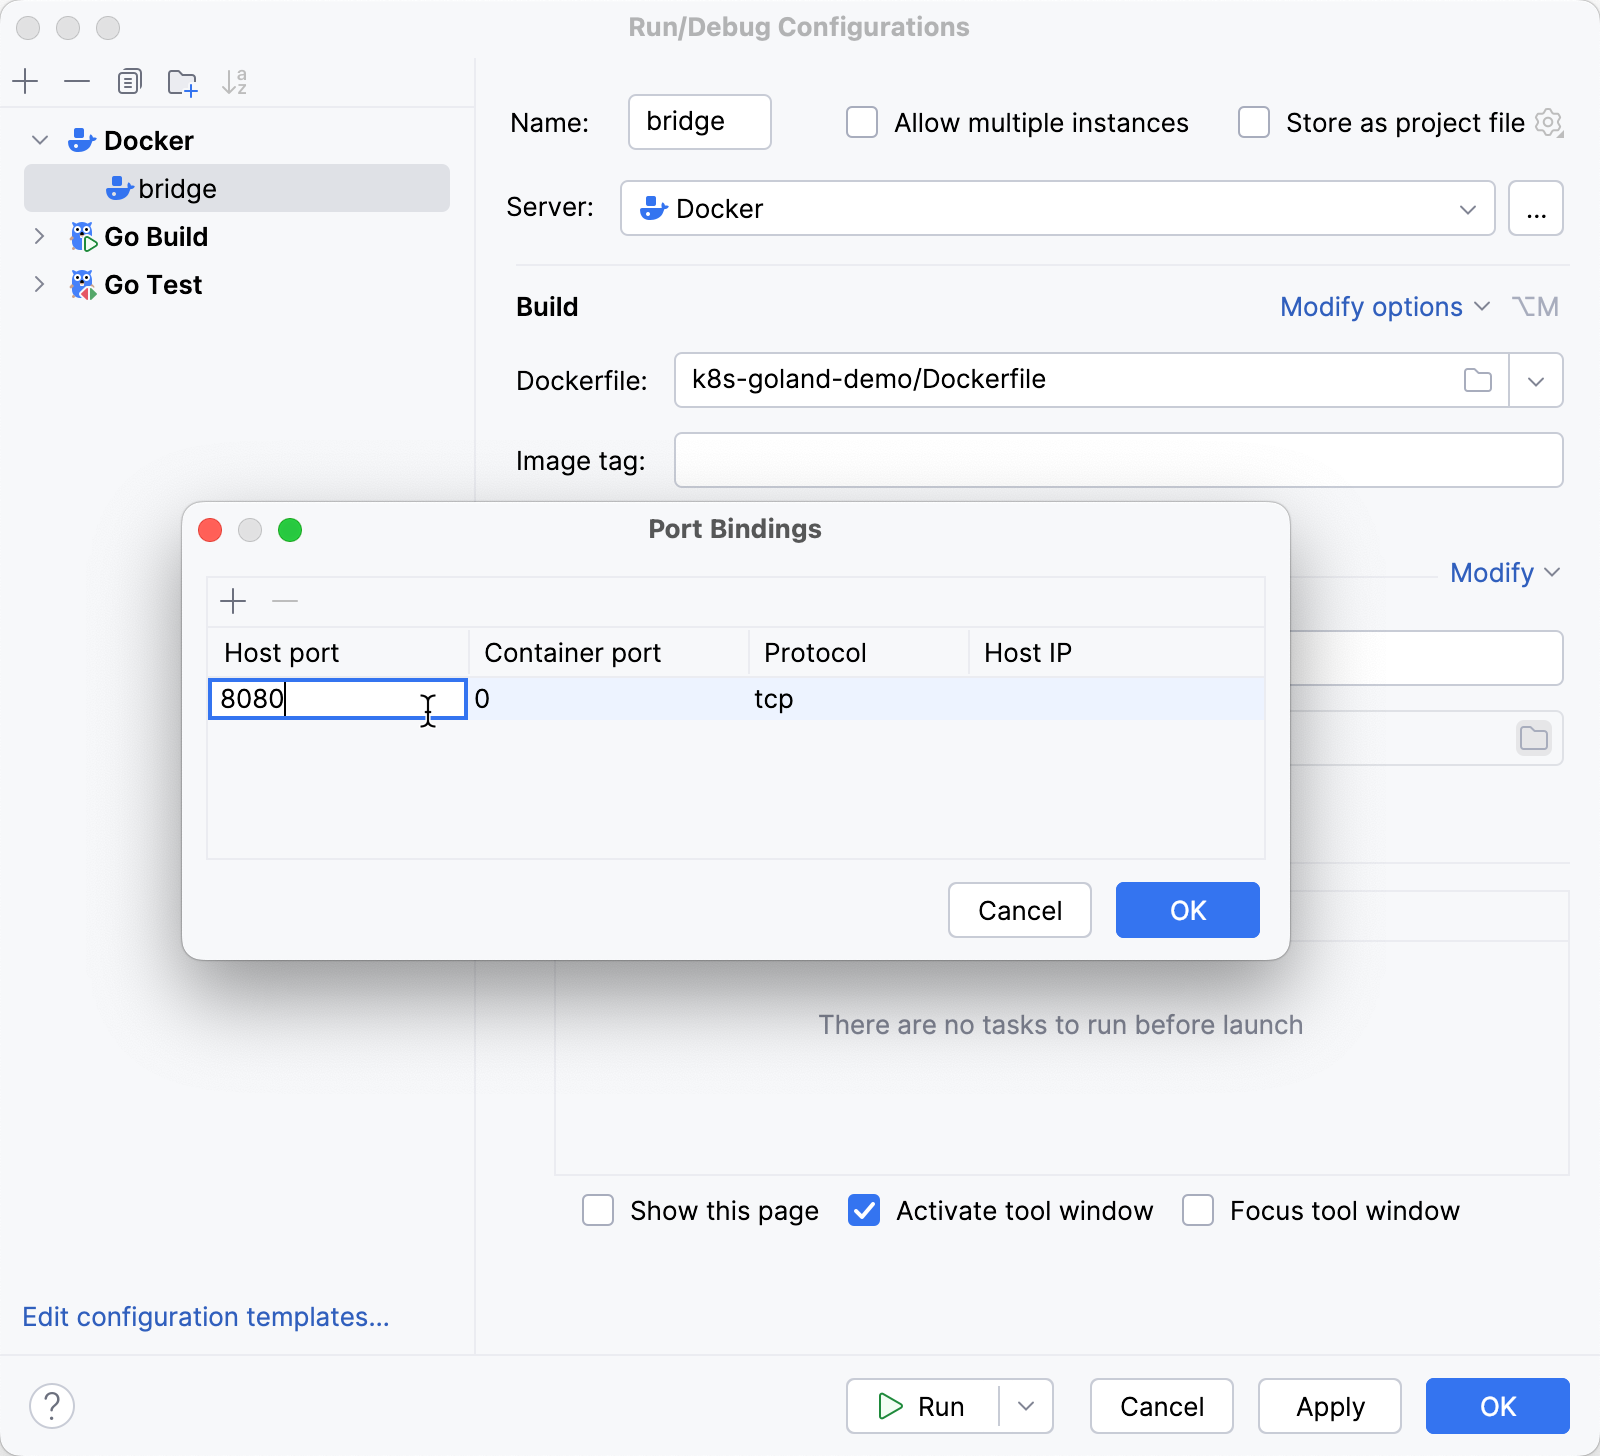Expand the Go Build tree node

click(x=39, y=236)
